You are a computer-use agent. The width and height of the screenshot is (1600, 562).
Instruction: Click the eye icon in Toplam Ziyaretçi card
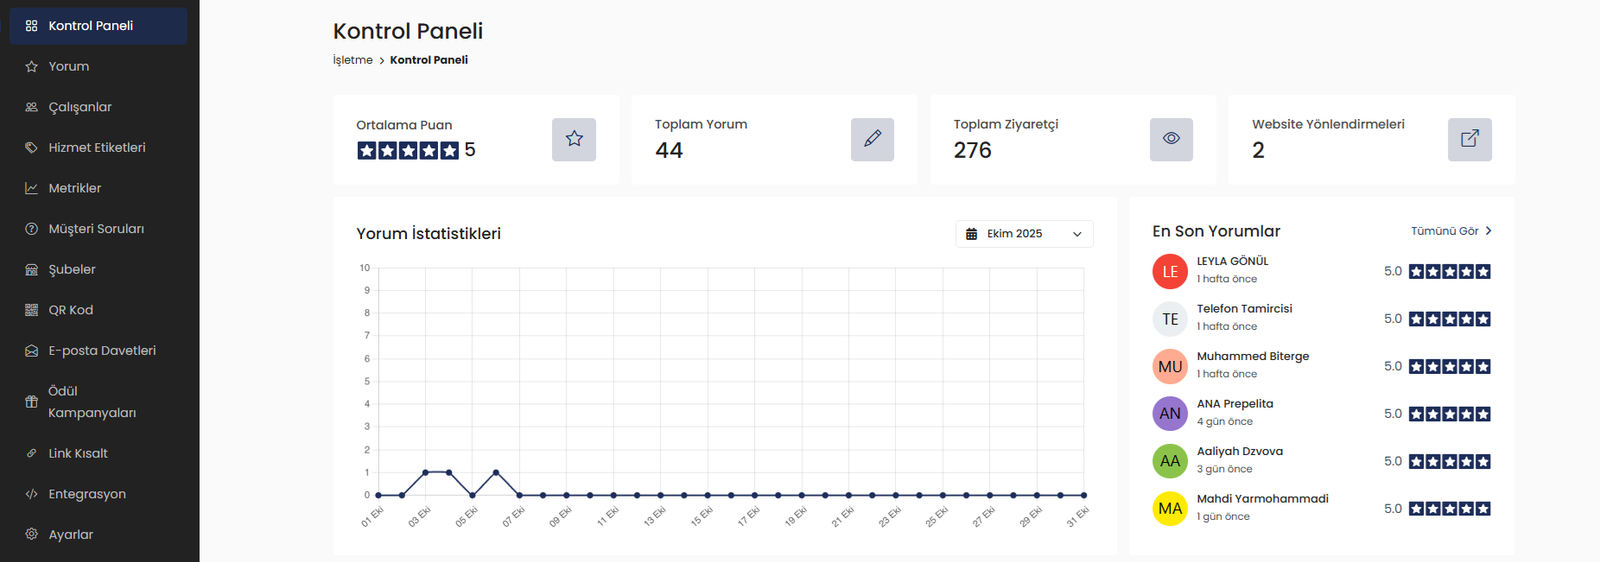tap(1171, 139)
